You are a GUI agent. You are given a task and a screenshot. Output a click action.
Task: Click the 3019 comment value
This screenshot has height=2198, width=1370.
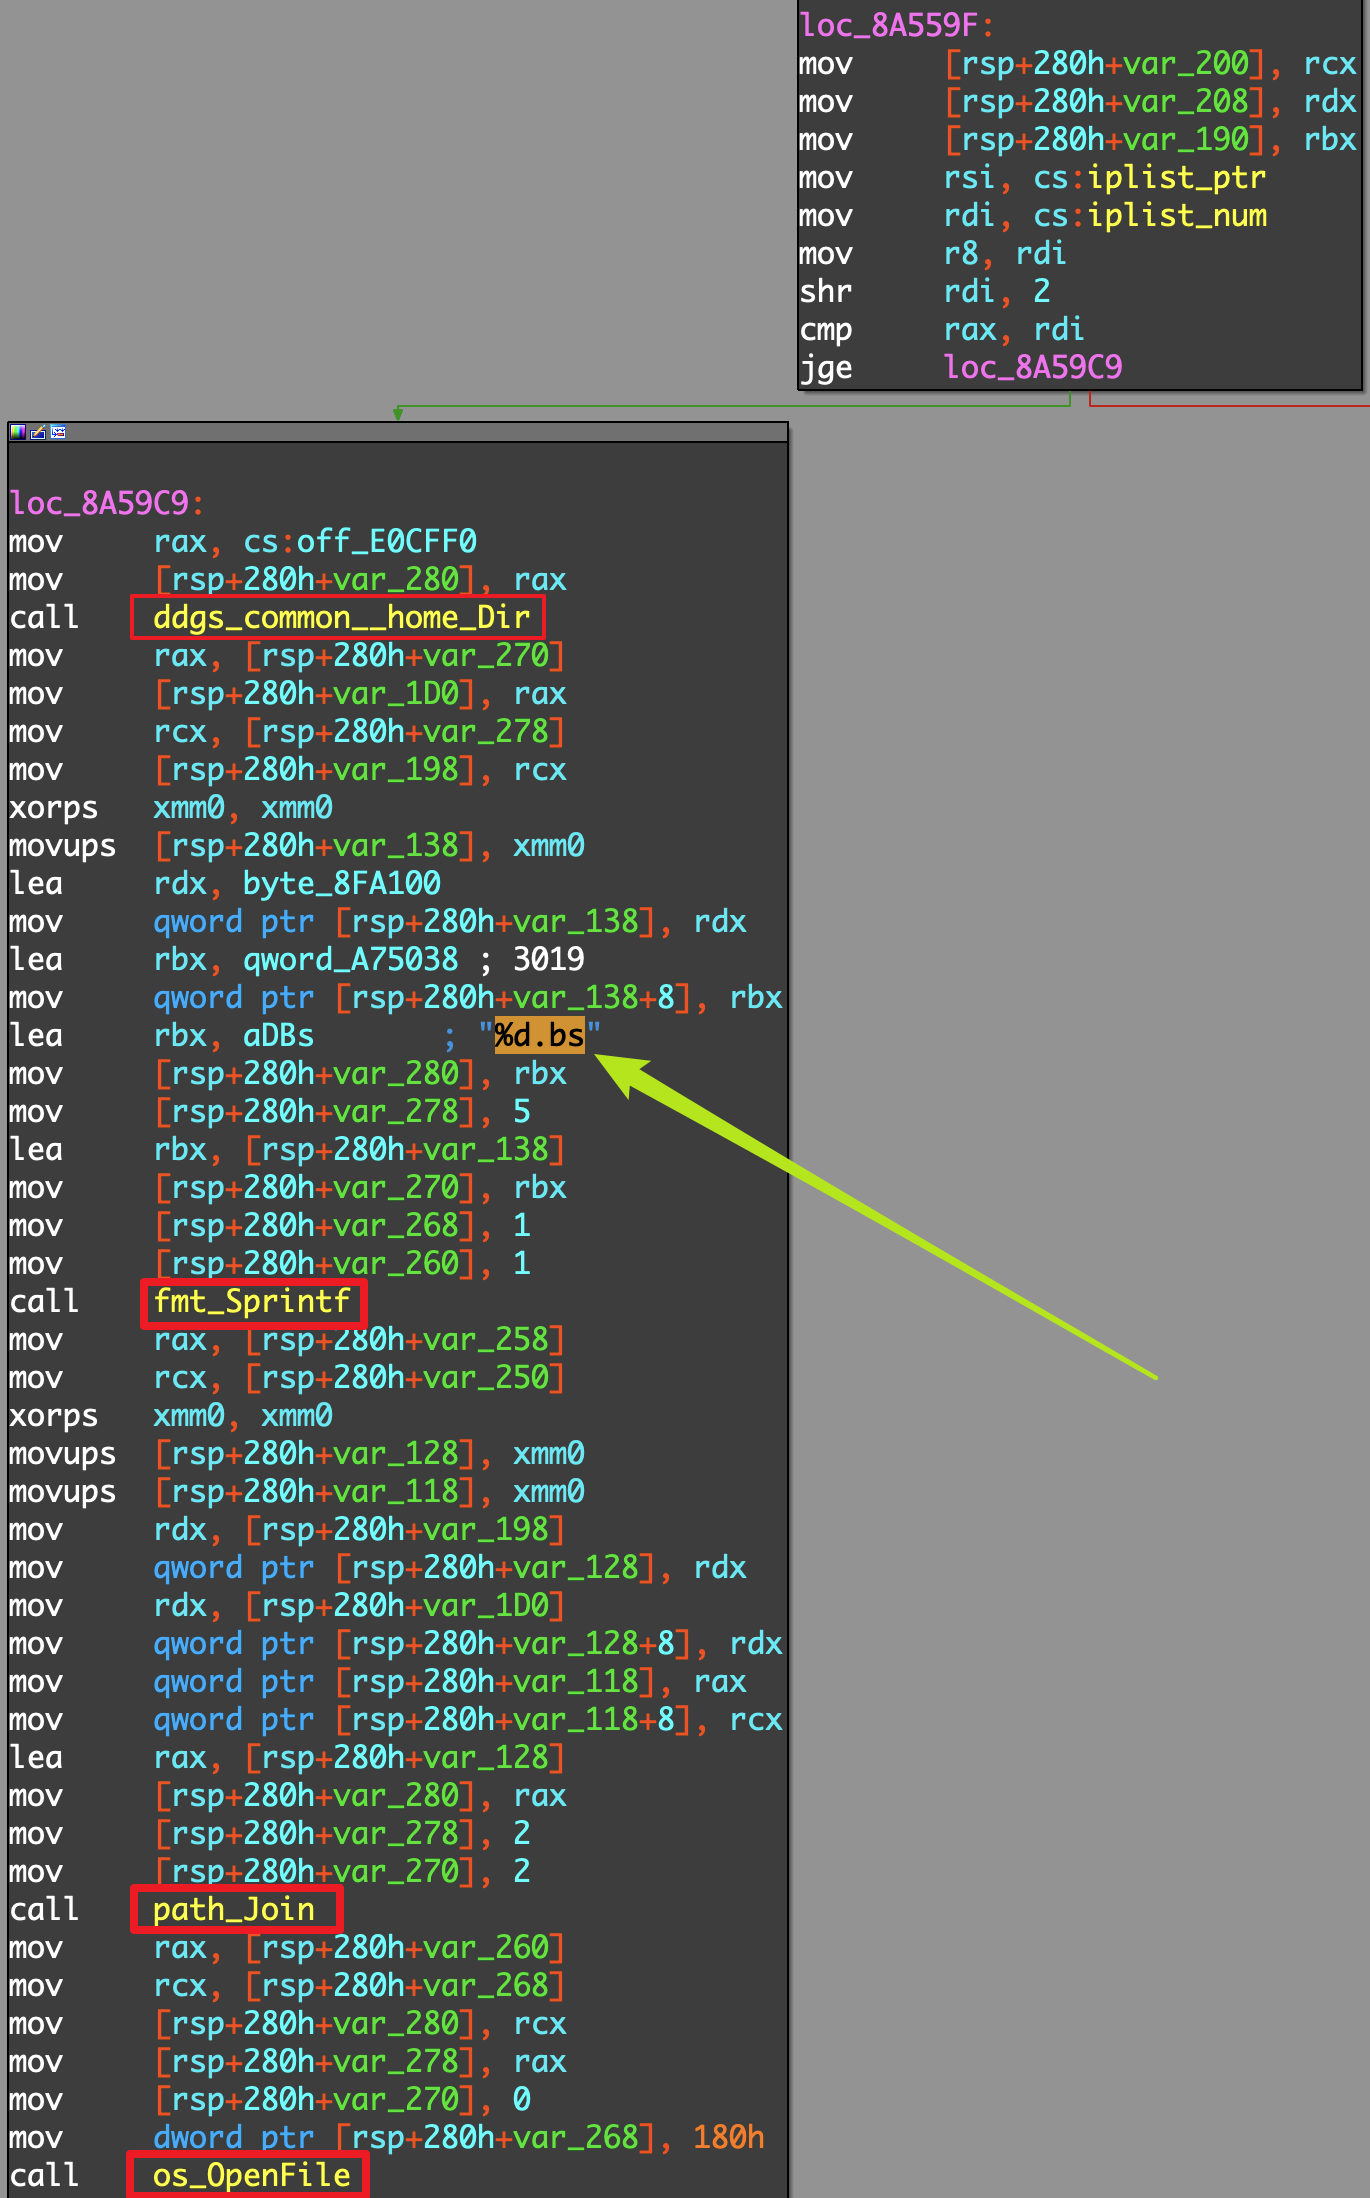click(548, 959)
